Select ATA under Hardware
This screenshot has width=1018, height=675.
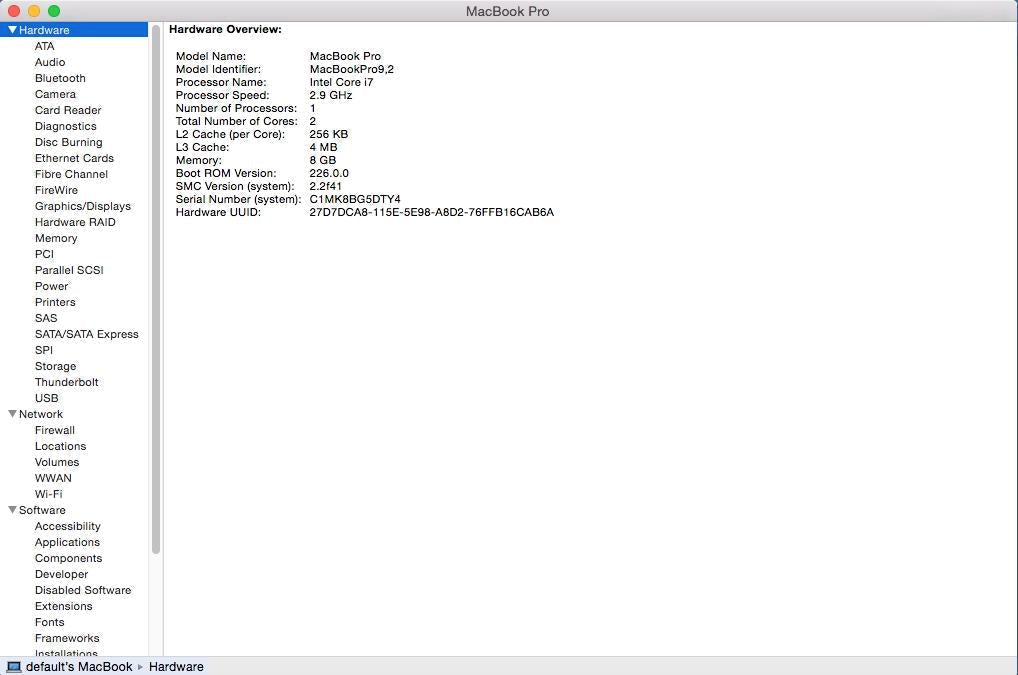pyautogui.click(x=45, y=46)
